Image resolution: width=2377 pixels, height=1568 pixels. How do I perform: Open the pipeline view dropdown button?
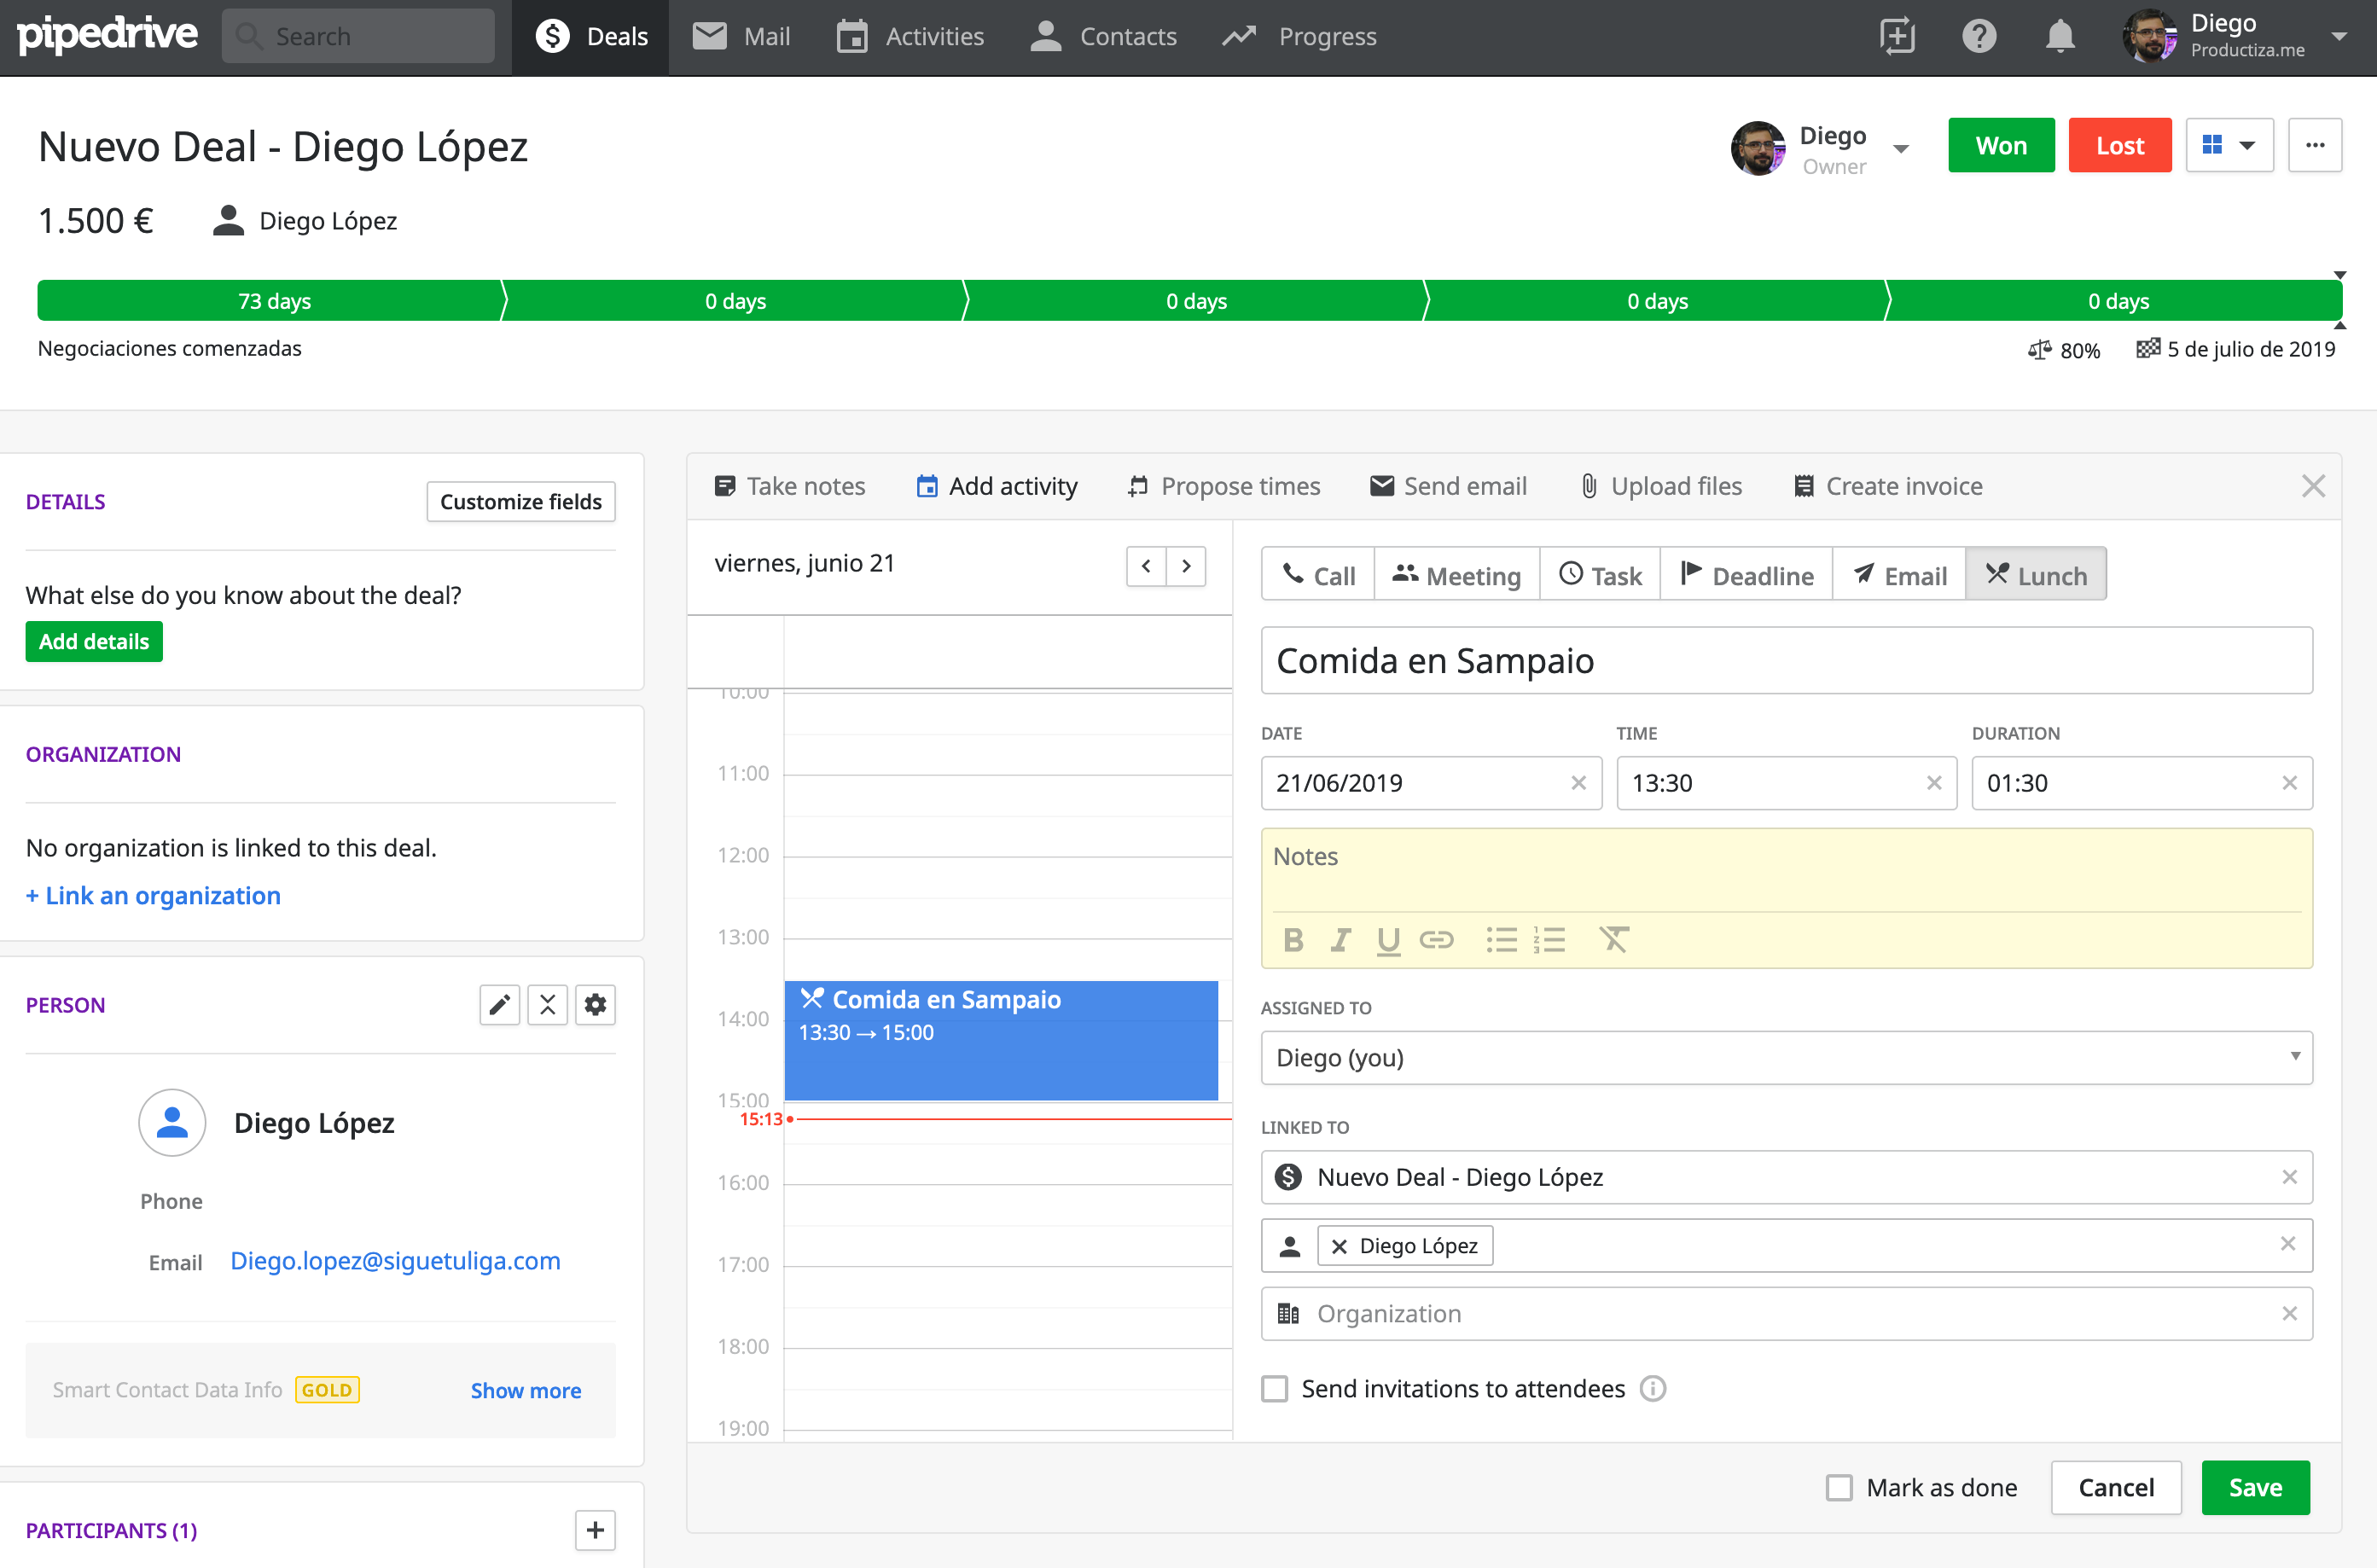[2229, 146]
